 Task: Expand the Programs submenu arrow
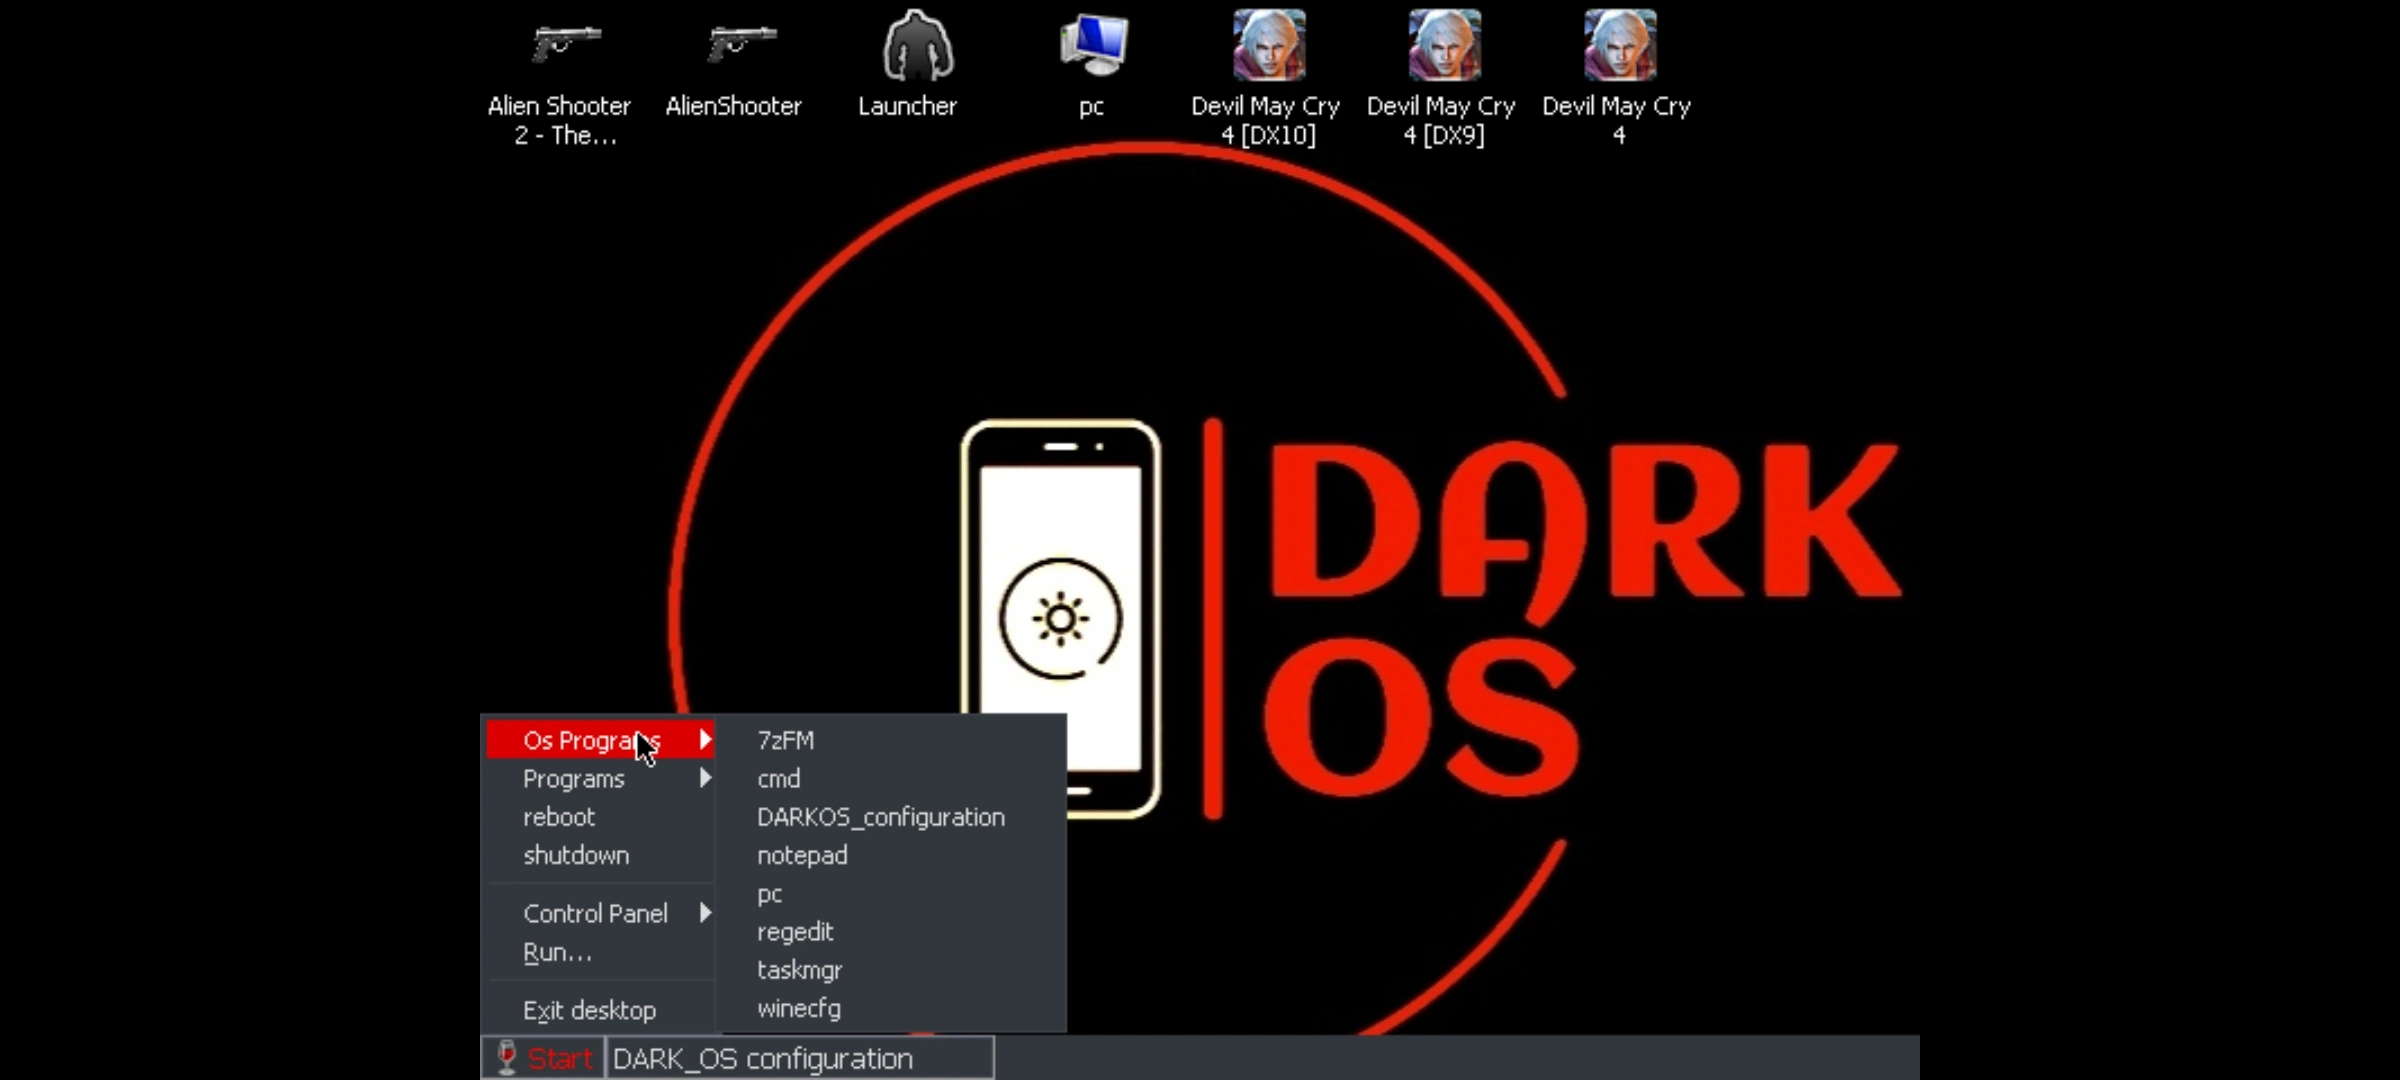pyautogui.click(x=705, y=778)
